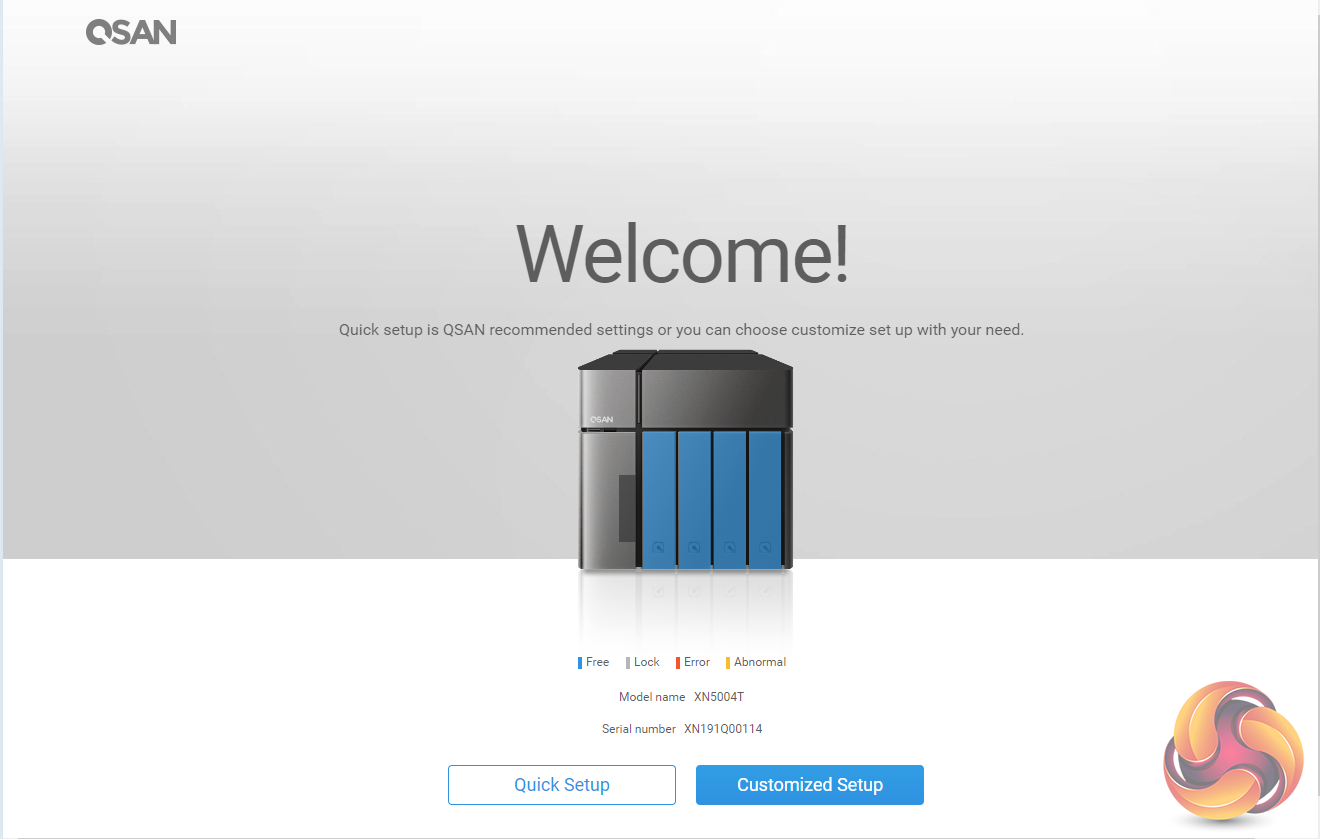Viewport: 1320px width, 840px height.
Task: Click the QSAN logo in the header
Action: click(x=131, y=33)
